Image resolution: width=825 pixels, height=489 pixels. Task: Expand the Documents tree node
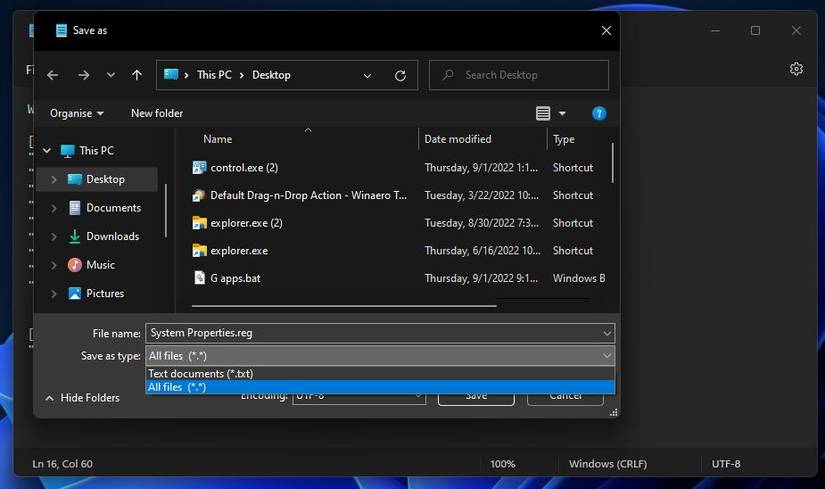tap(54, 208)
